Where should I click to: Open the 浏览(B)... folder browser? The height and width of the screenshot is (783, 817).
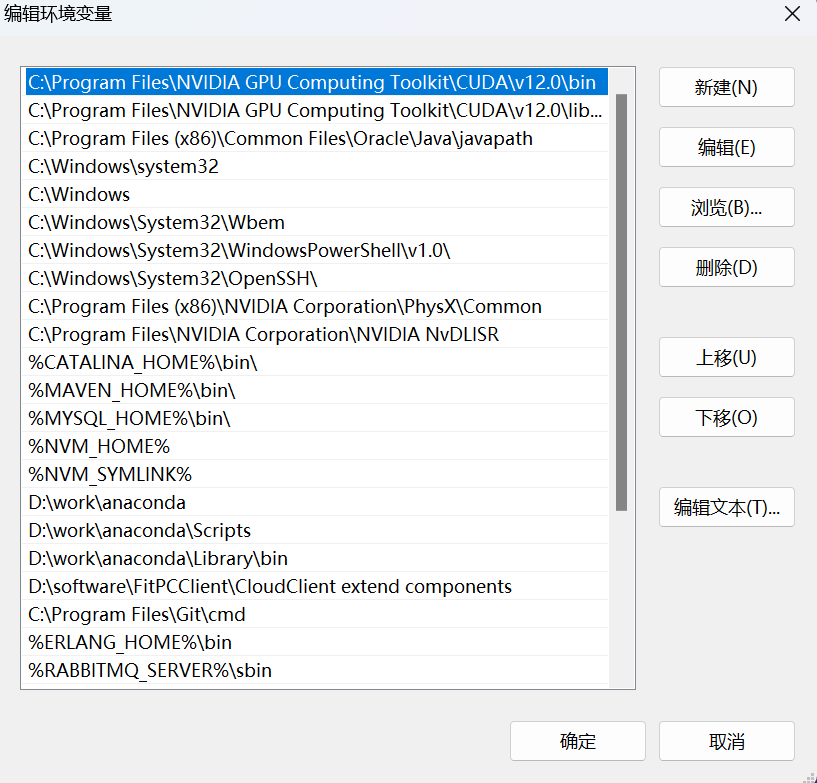pyautogui.click(x=726, y=207)
